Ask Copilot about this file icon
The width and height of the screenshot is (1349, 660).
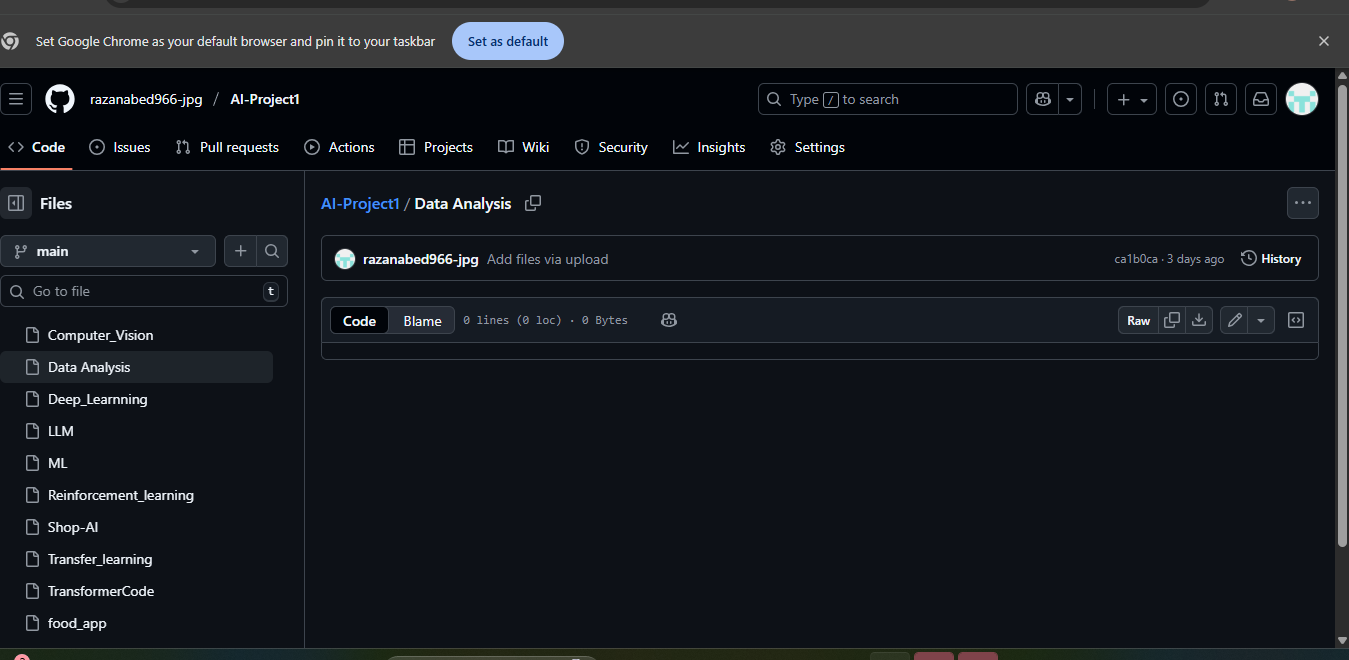tap(669, 320)
